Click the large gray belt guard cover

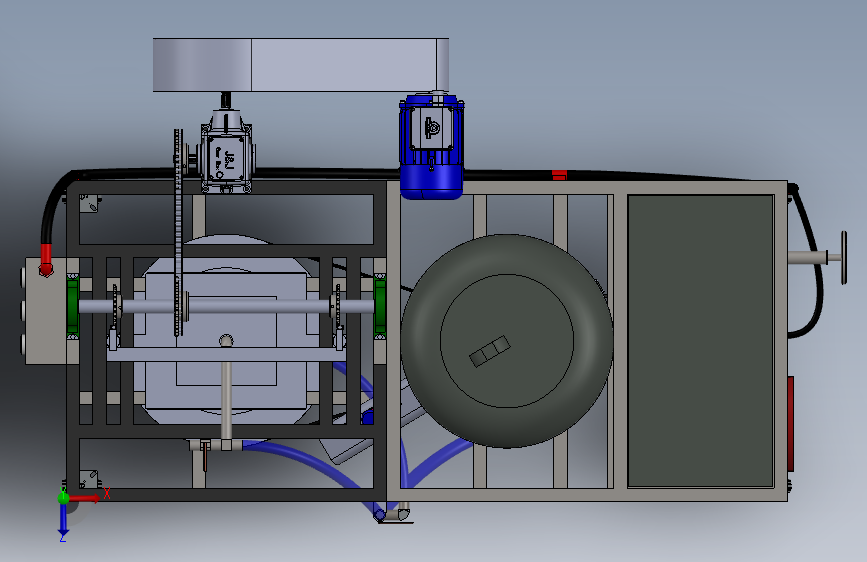pos(301,65)
